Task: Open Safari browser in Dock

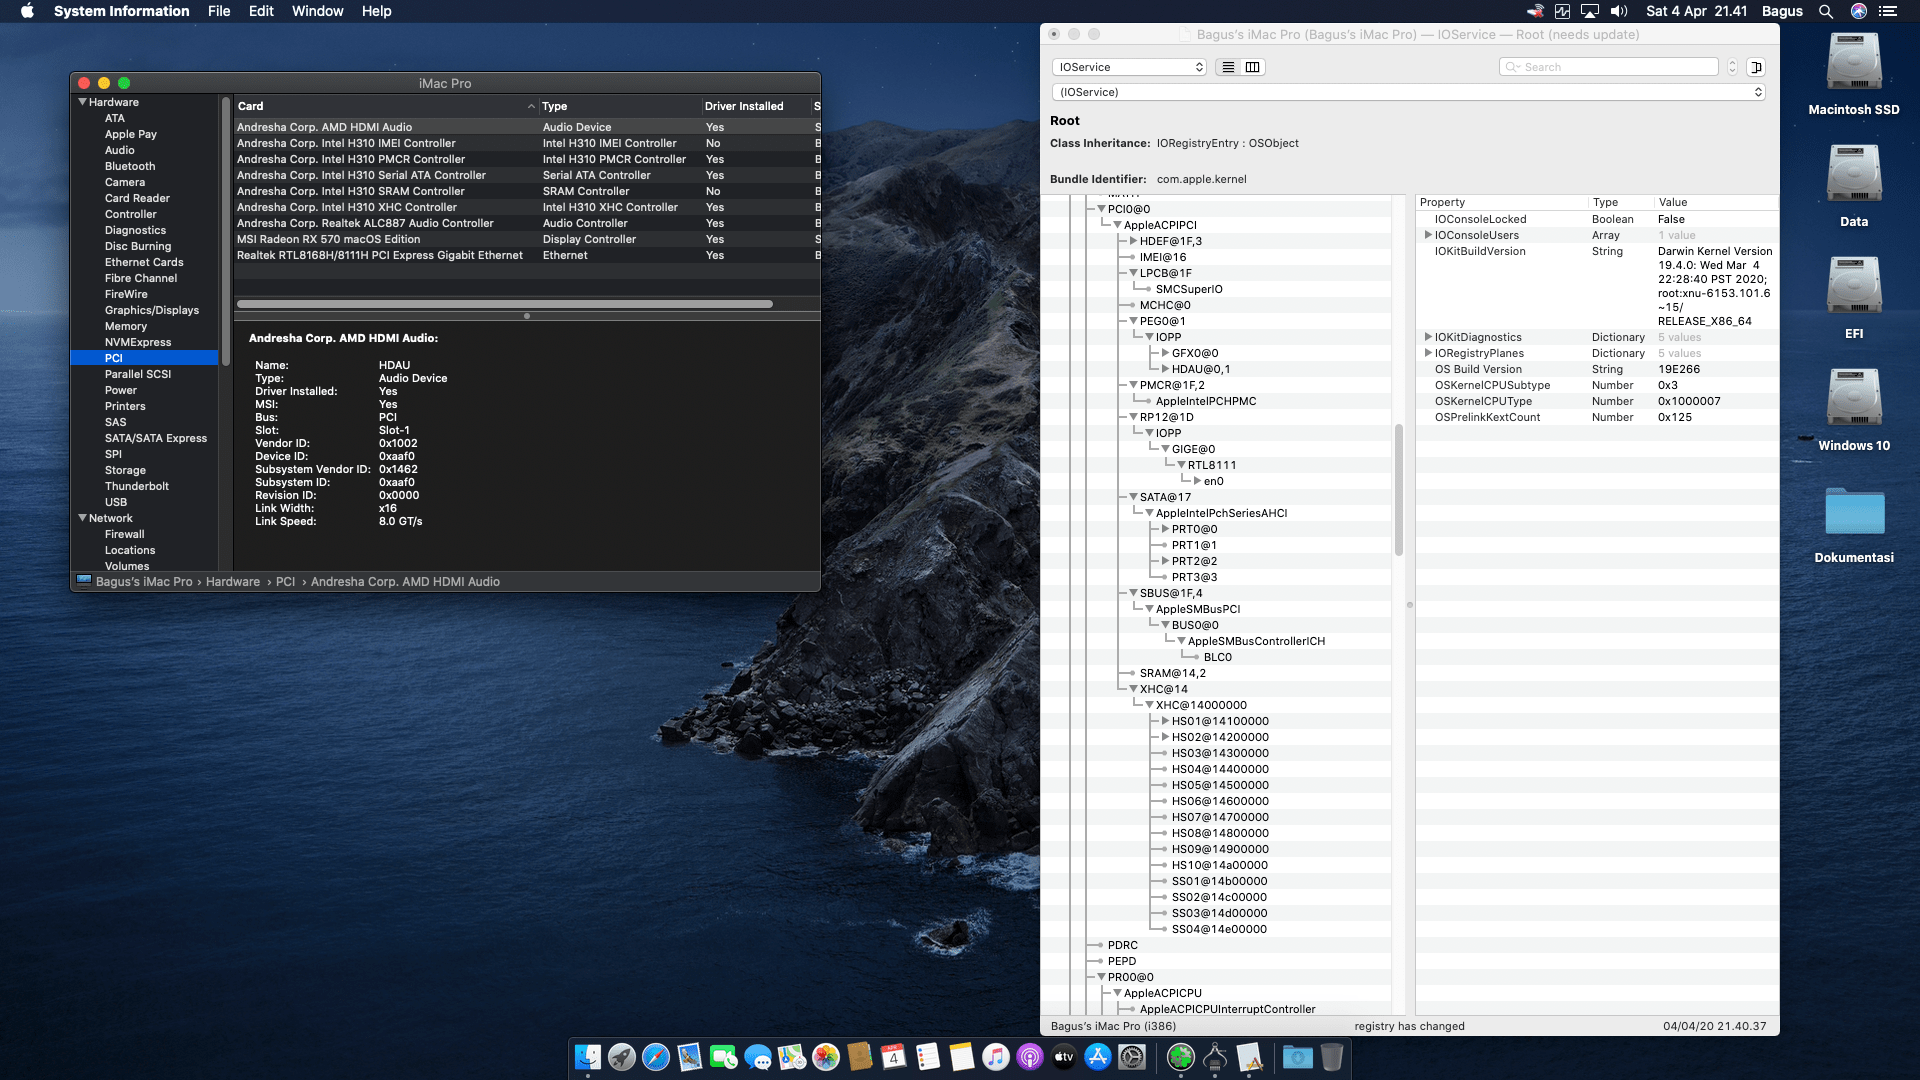Action: [656, 1057]
